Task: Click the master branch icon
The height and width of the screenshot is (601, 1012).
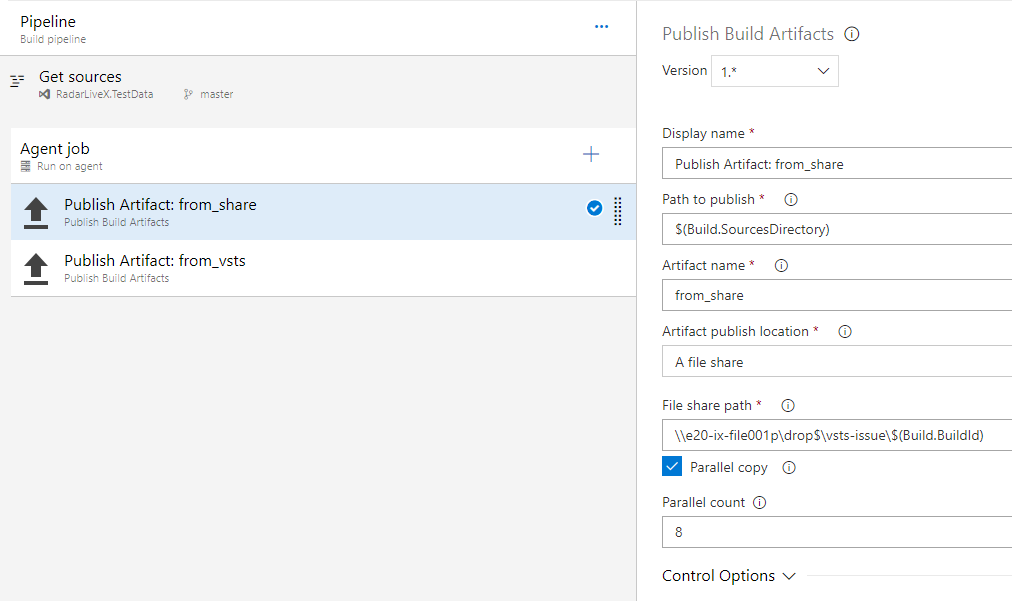Action: (x=188, y=94)
